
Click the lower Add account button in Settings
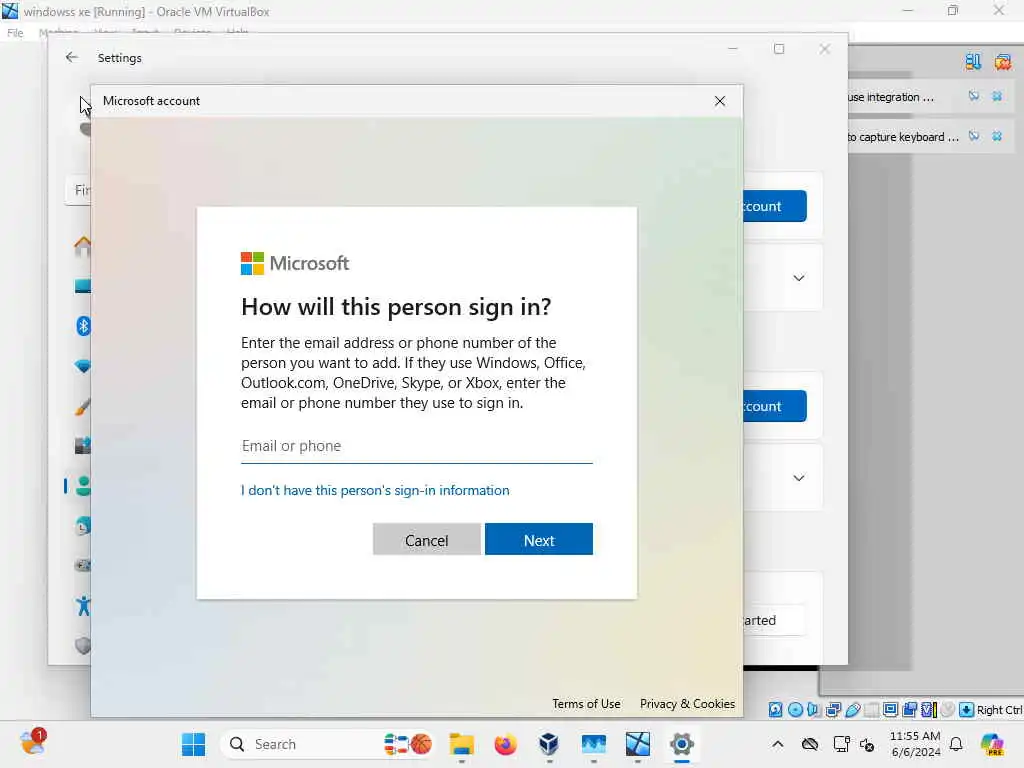(x=775, y=406)
